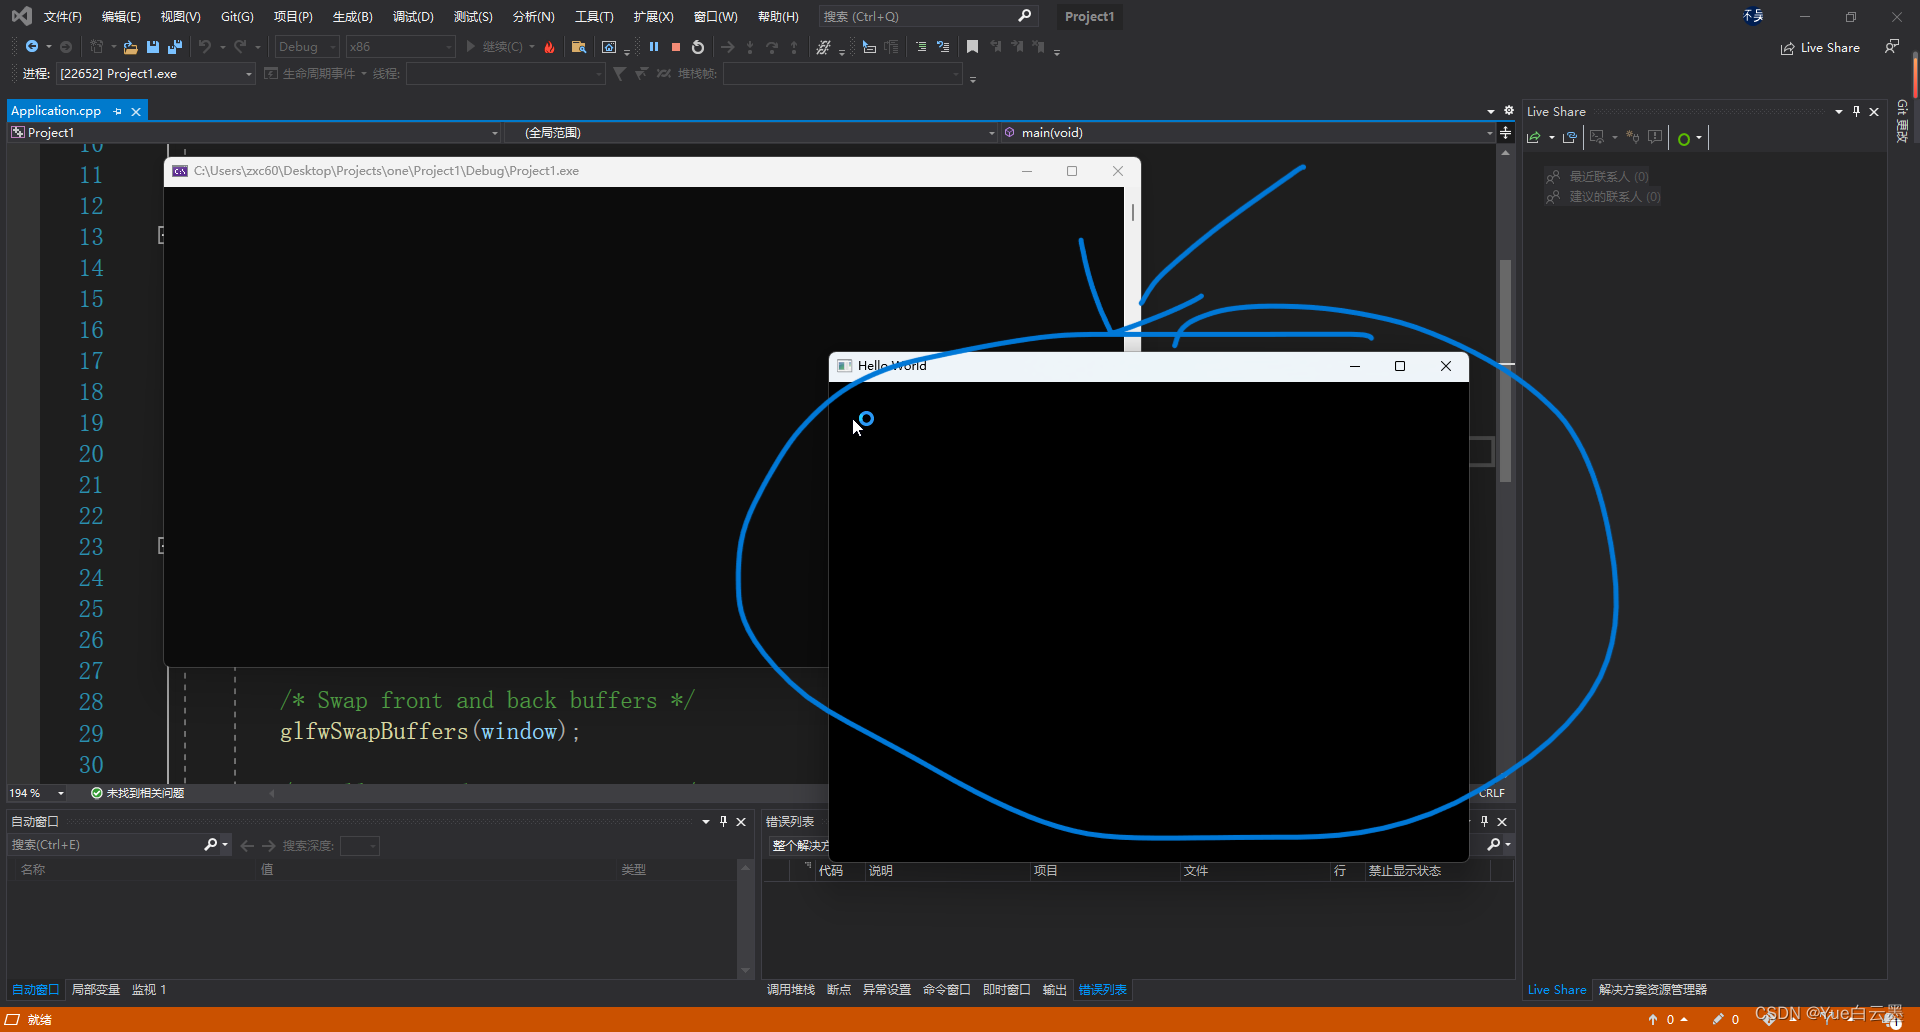Click the step into icon

(750, 47)
